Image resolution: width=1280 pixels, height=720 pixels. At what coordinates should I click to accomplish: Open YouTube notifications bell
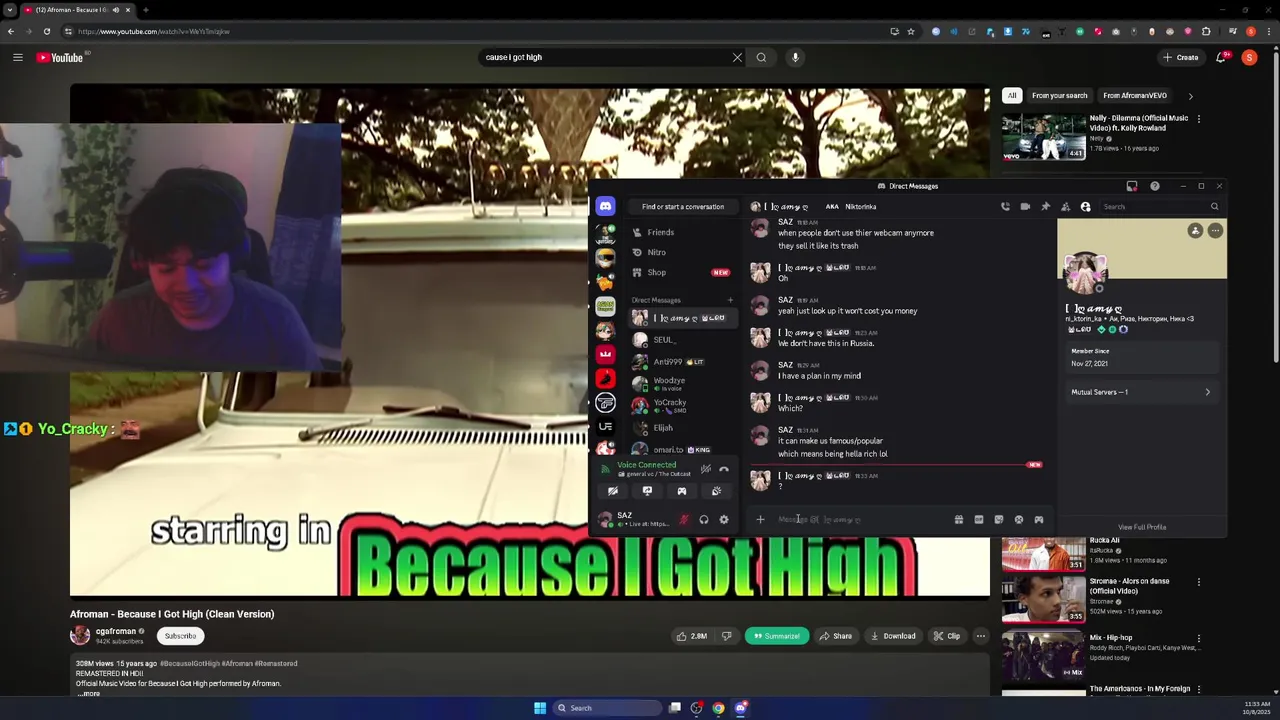pos(1220,57)
